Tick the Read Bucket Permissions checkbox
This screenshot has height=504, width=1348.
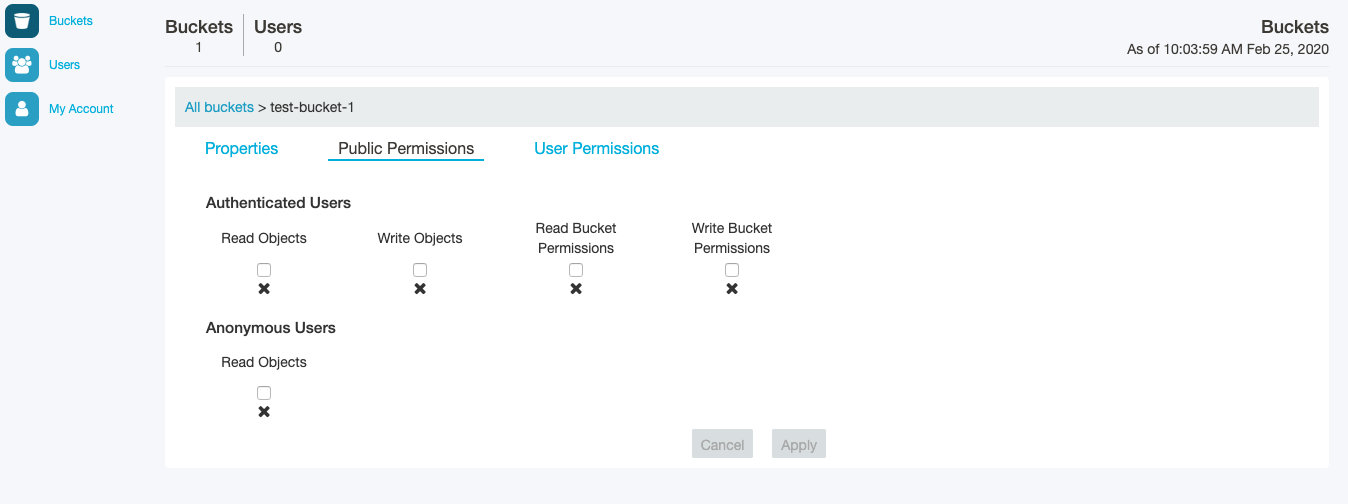tap(576, 270)
